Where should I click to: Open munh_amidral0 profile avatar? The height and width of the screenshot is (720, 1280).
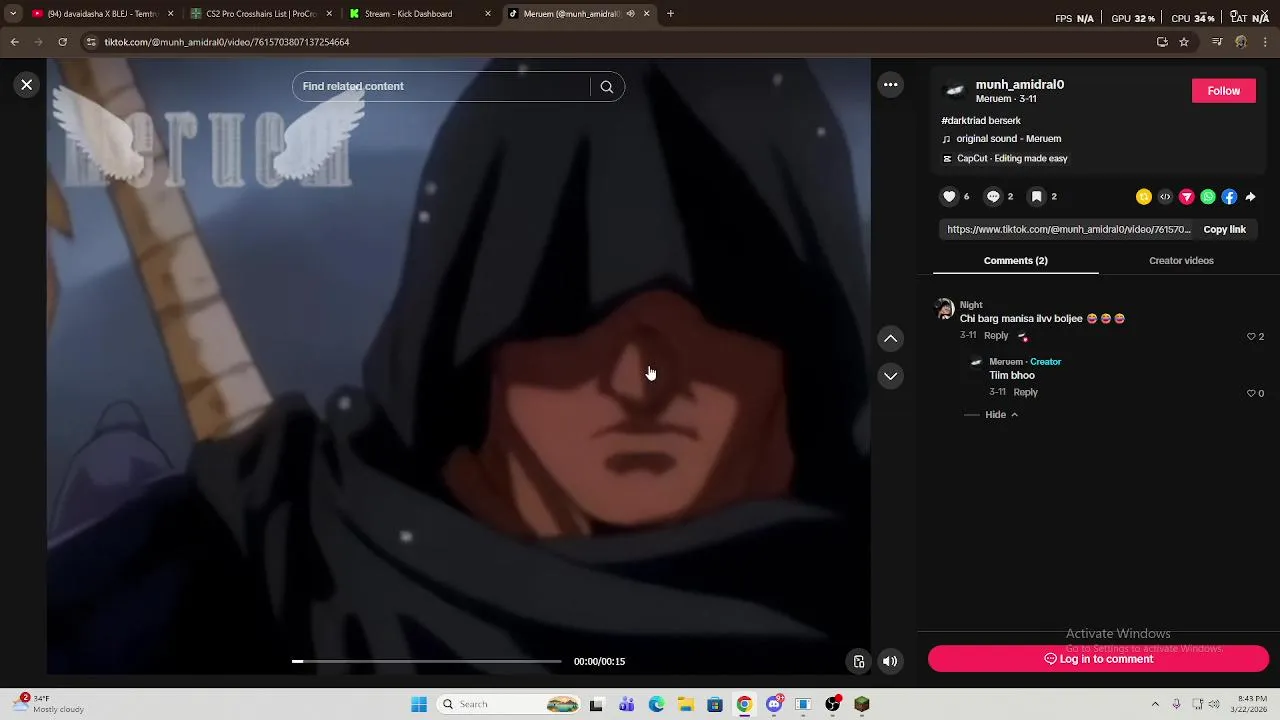[955, 91]
